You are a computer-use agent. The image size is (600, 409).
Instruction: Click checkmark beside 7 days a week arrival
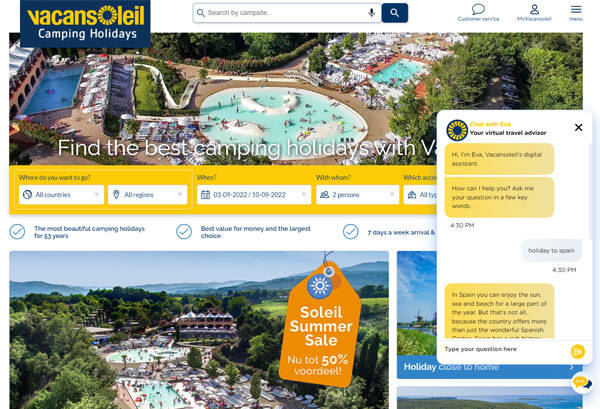[351, 232]
